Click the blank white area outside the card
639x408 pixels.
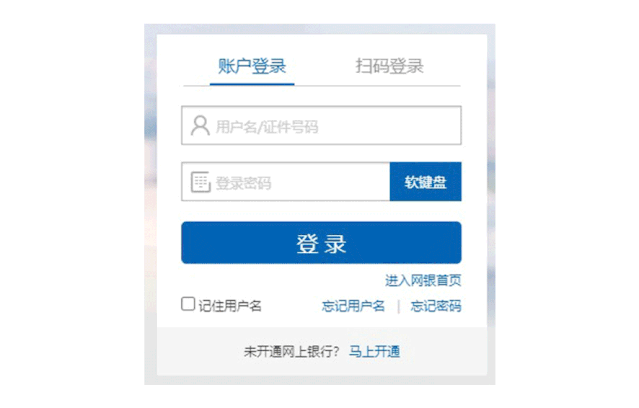pyautogui.click(x=69, y=204)
